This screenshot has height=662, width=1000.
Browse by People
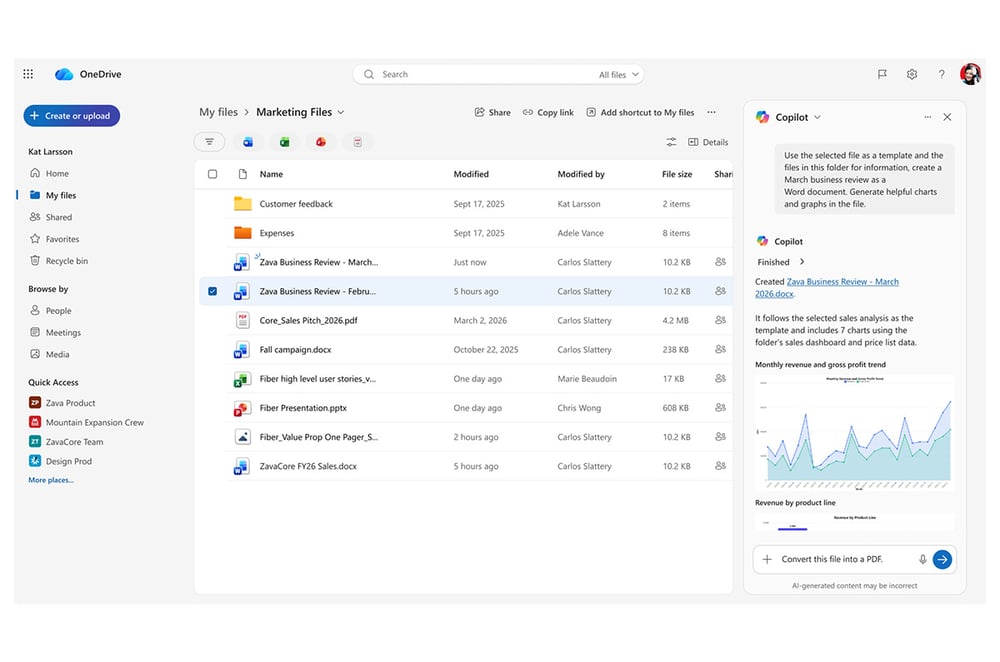50,311
